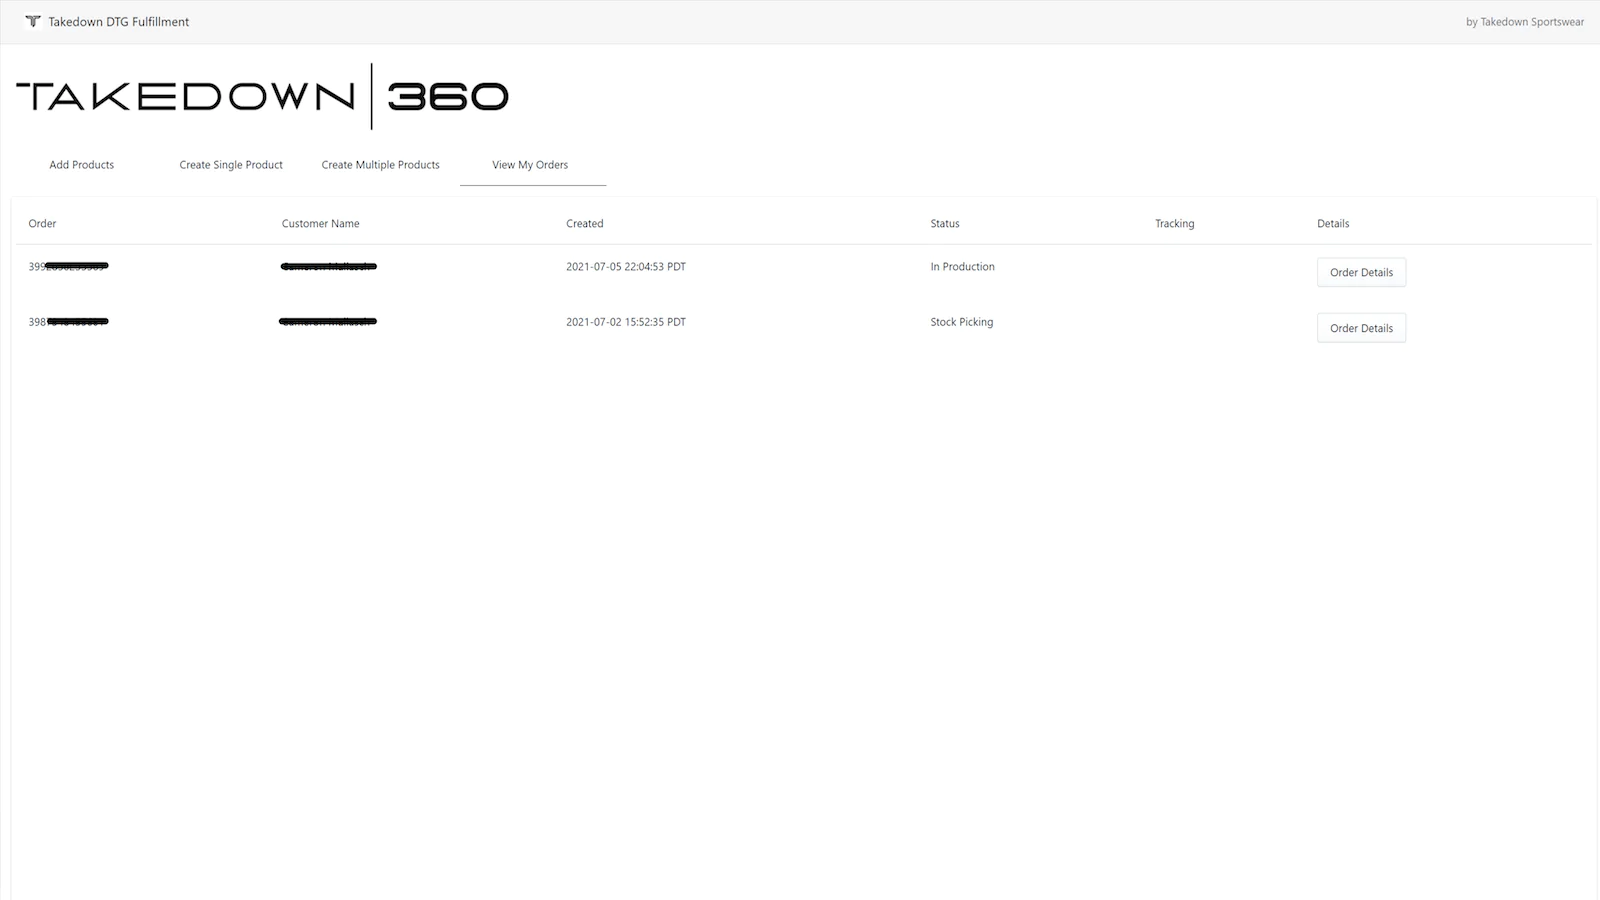The height and width of the screenshot is (900, 1600).
Task: Open the Create Multiple Products tab
Action: click(380, 164)
